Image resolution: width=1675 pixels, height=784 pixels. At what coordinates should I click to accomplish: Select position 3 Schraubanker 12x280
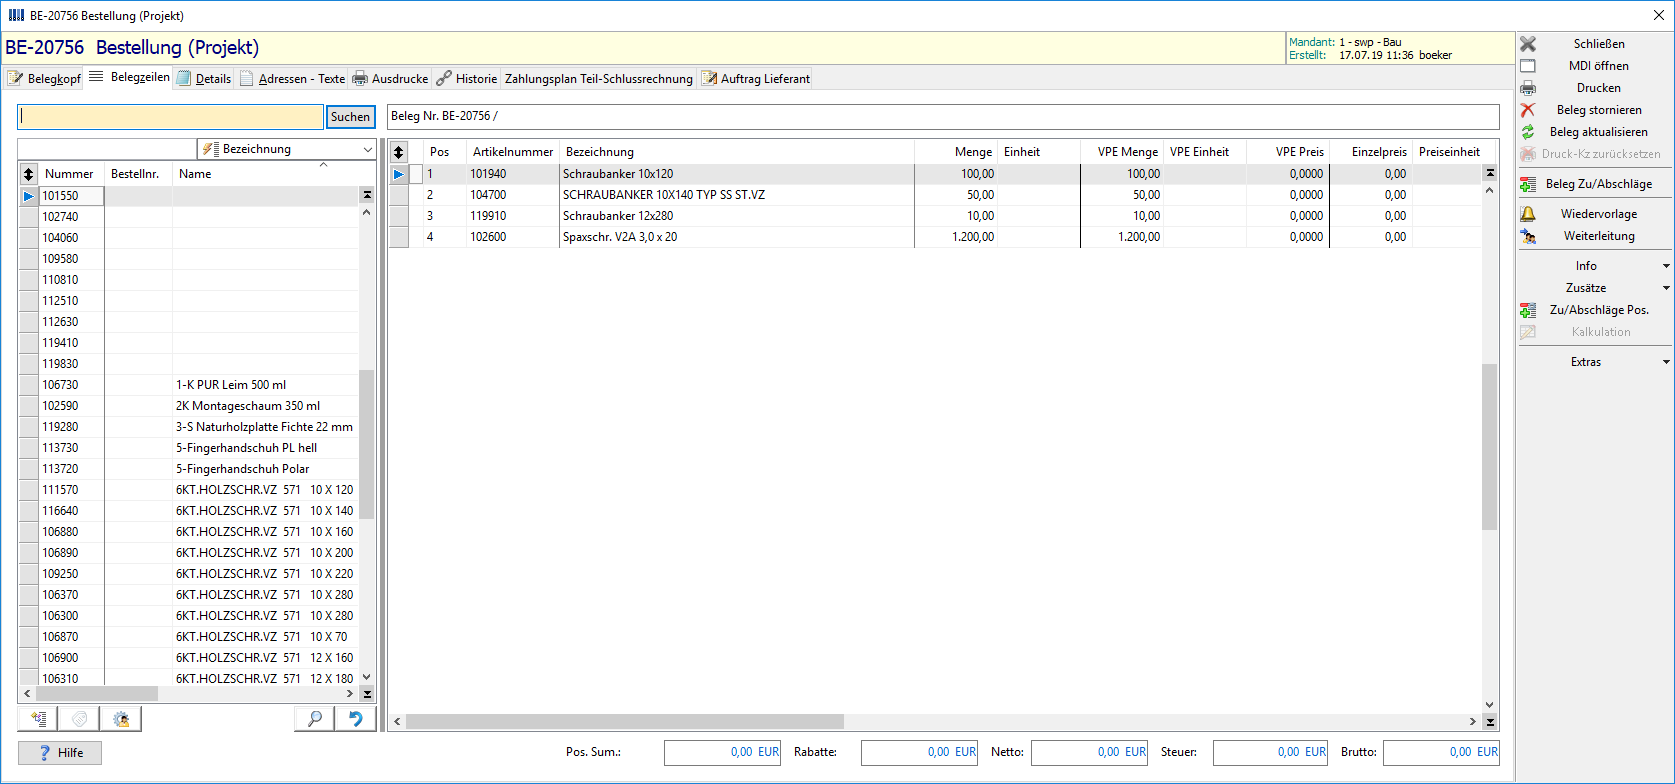point(935,216)
